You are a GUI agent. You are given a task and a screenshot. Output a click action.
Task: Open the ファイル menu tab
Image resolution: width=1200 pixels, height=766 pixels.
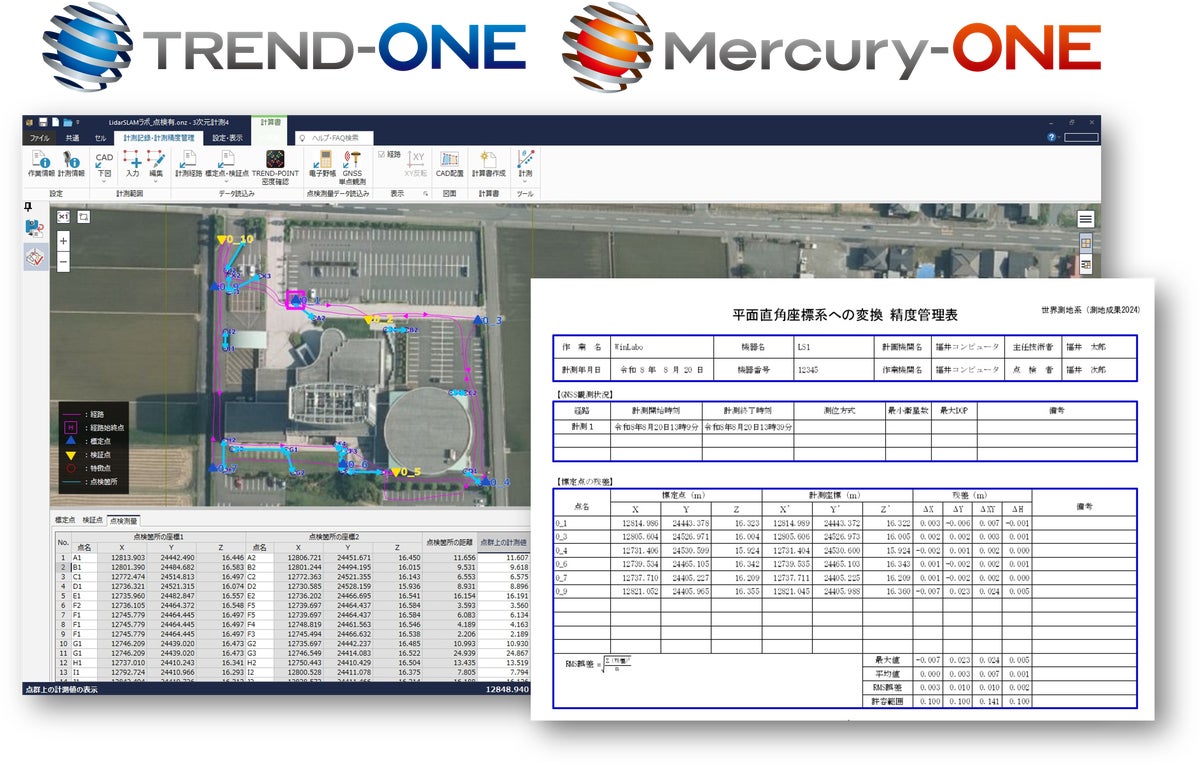[x=40, y=138]
